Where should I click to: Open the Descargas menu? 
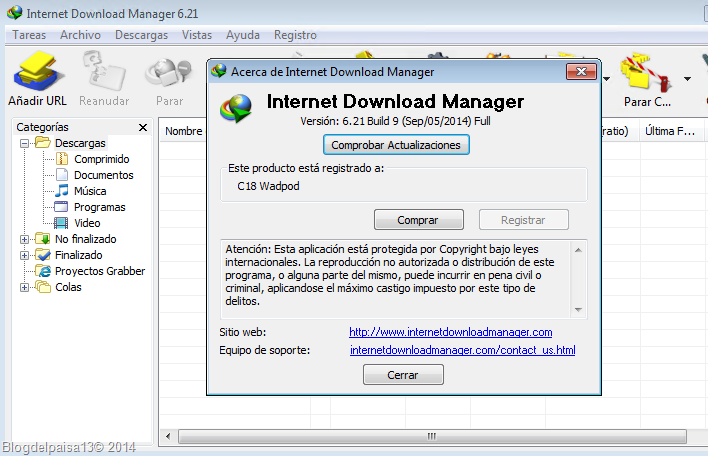coord(141,35)
